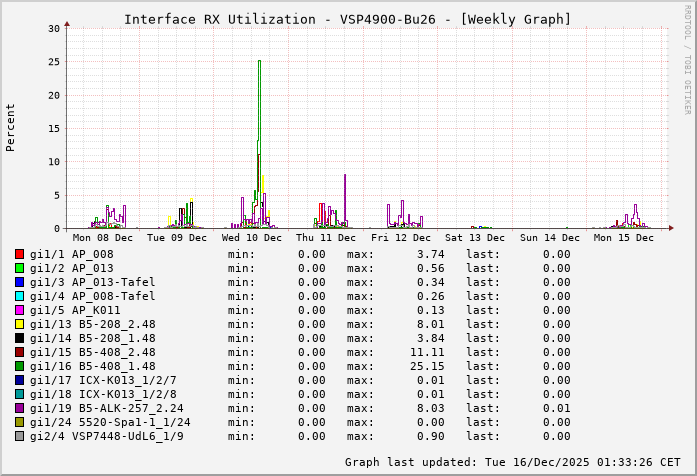Pick the cyan gi1/4 AP_008-Tafel swatch
The width and height of the screenshot is (697, 476).
(19, 296)
